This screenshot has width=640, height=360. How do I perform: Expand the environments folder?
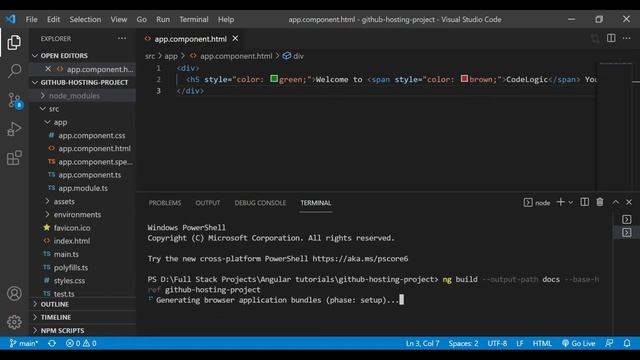coord(73,214)
